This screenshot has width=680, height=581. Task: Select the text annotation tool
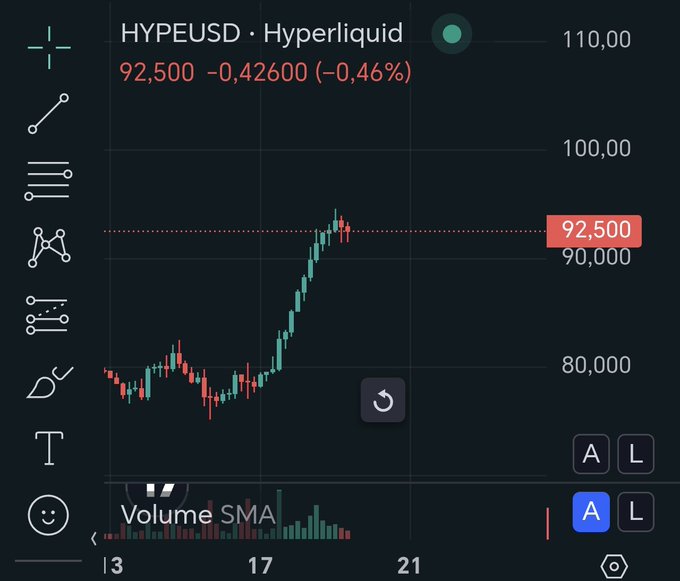49,448
